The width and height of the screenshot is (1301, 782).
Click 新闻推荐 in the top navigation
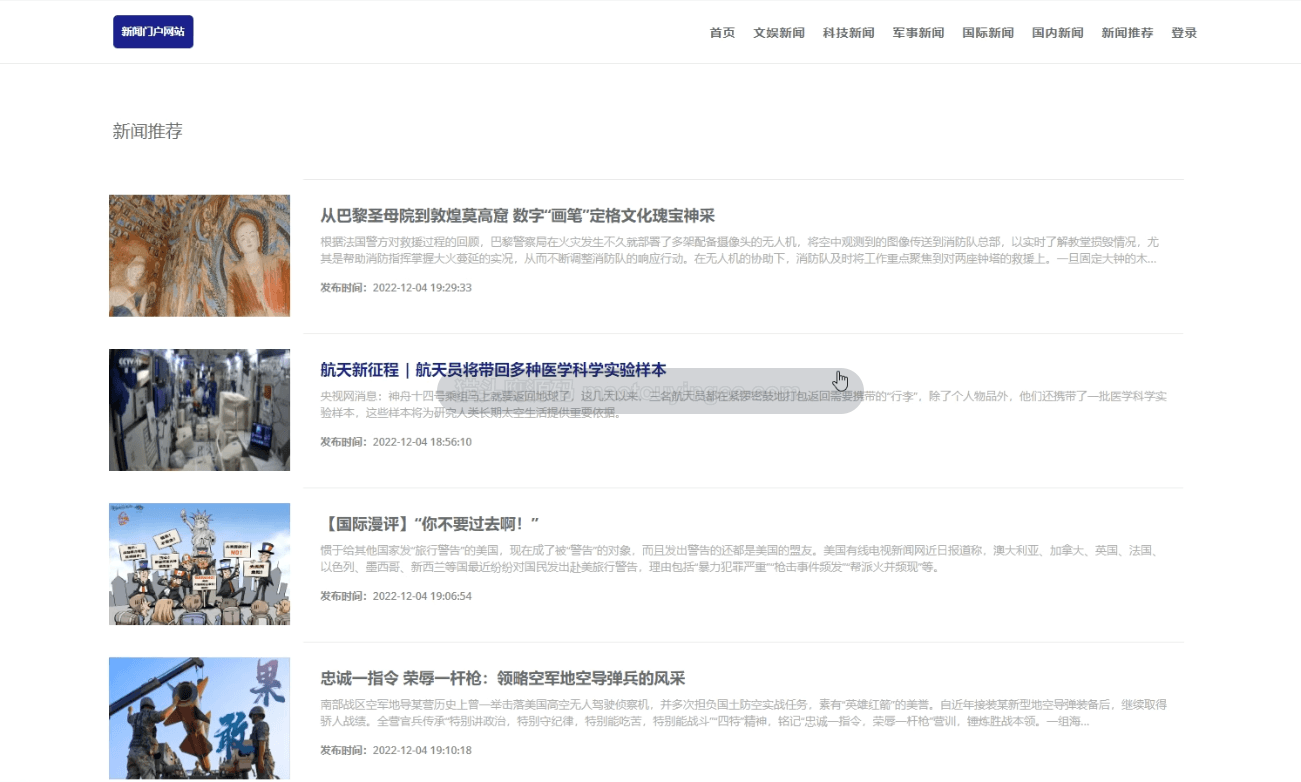pyautogui.click(x=1127, y=33)
